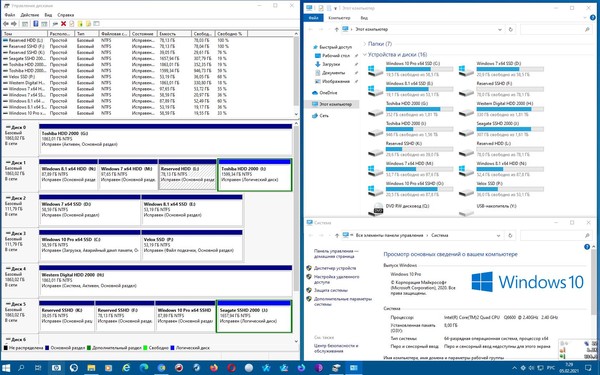Click the refresh button beside Explorer address bar
This screenshot has height=375, width=600.
click(510, 29)
